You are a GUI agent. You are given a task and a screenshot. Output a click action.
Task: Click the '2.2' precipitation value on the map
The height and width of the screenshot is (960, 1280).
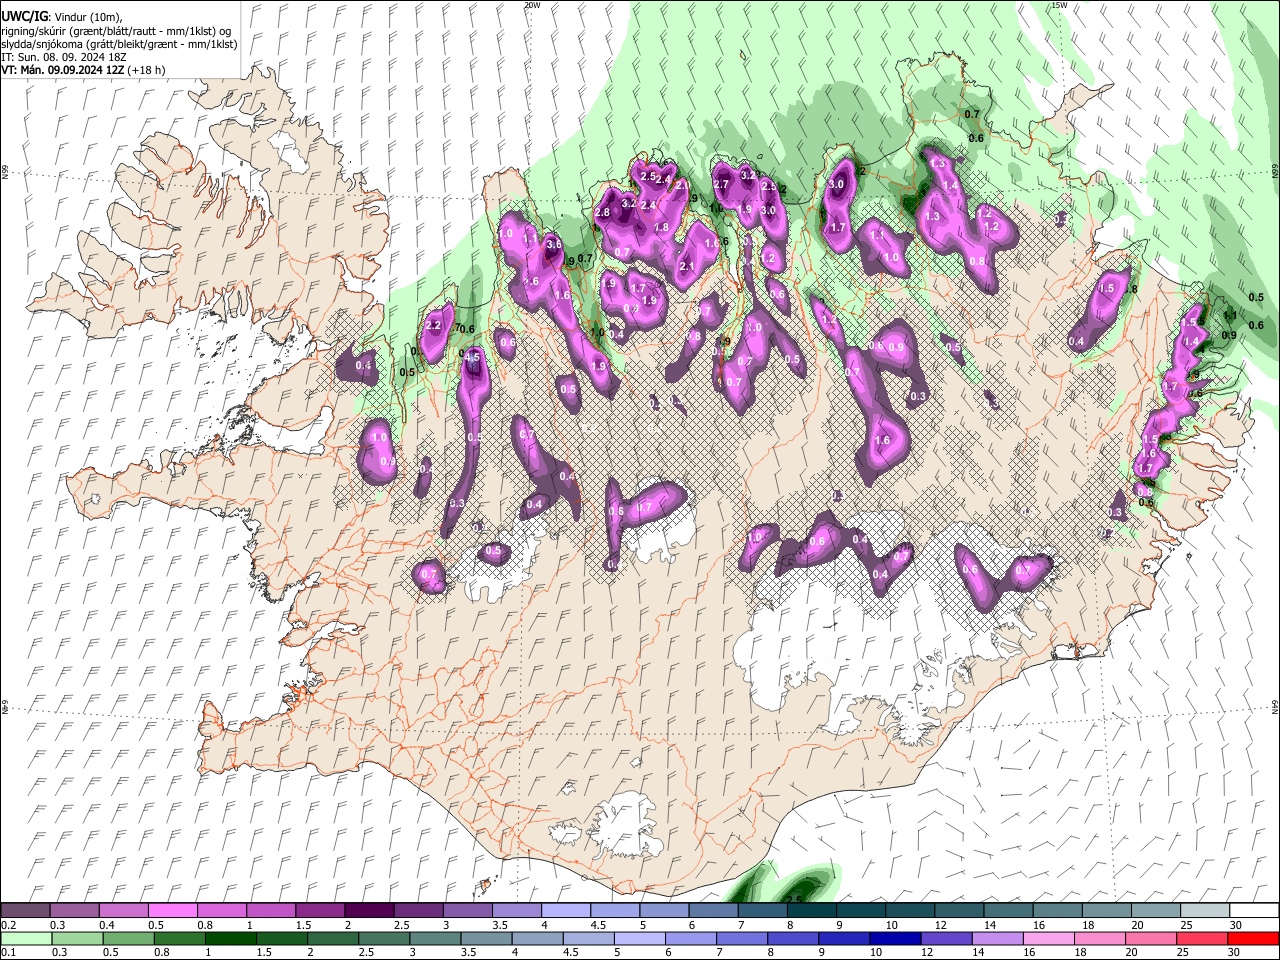433,326
